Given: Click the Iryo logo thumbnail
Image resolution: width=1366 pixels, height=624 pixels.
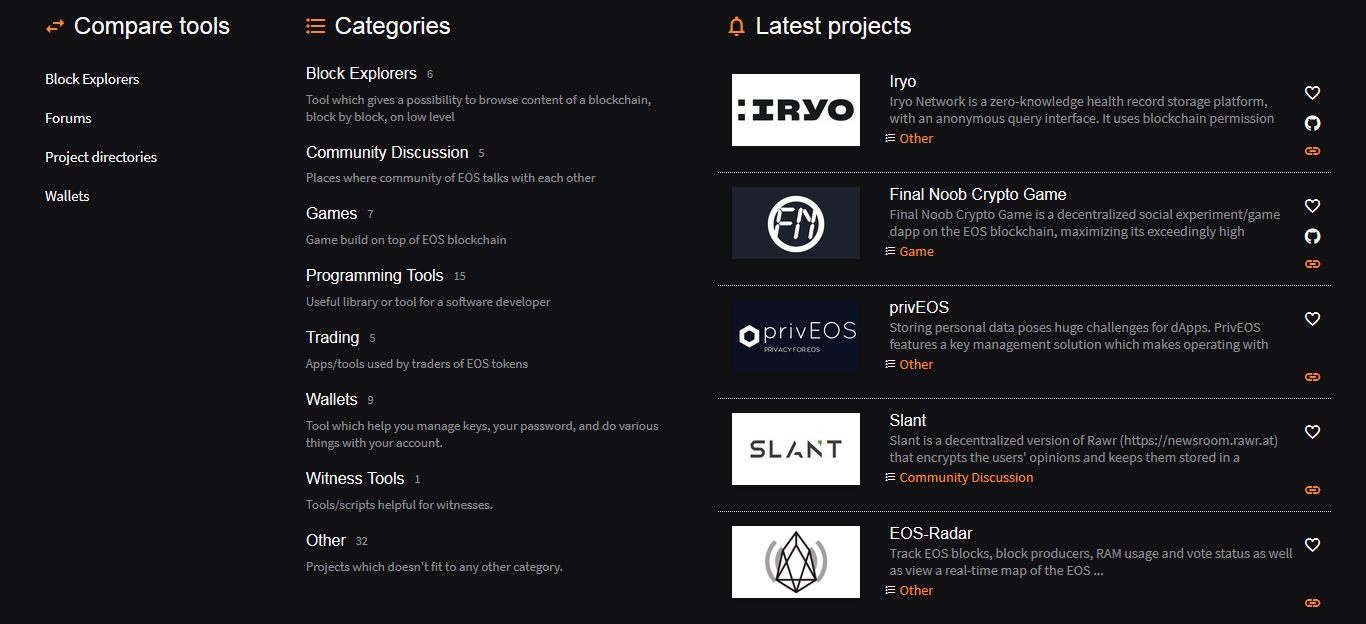Looking at the screenshot, I should tap(796, 110).
